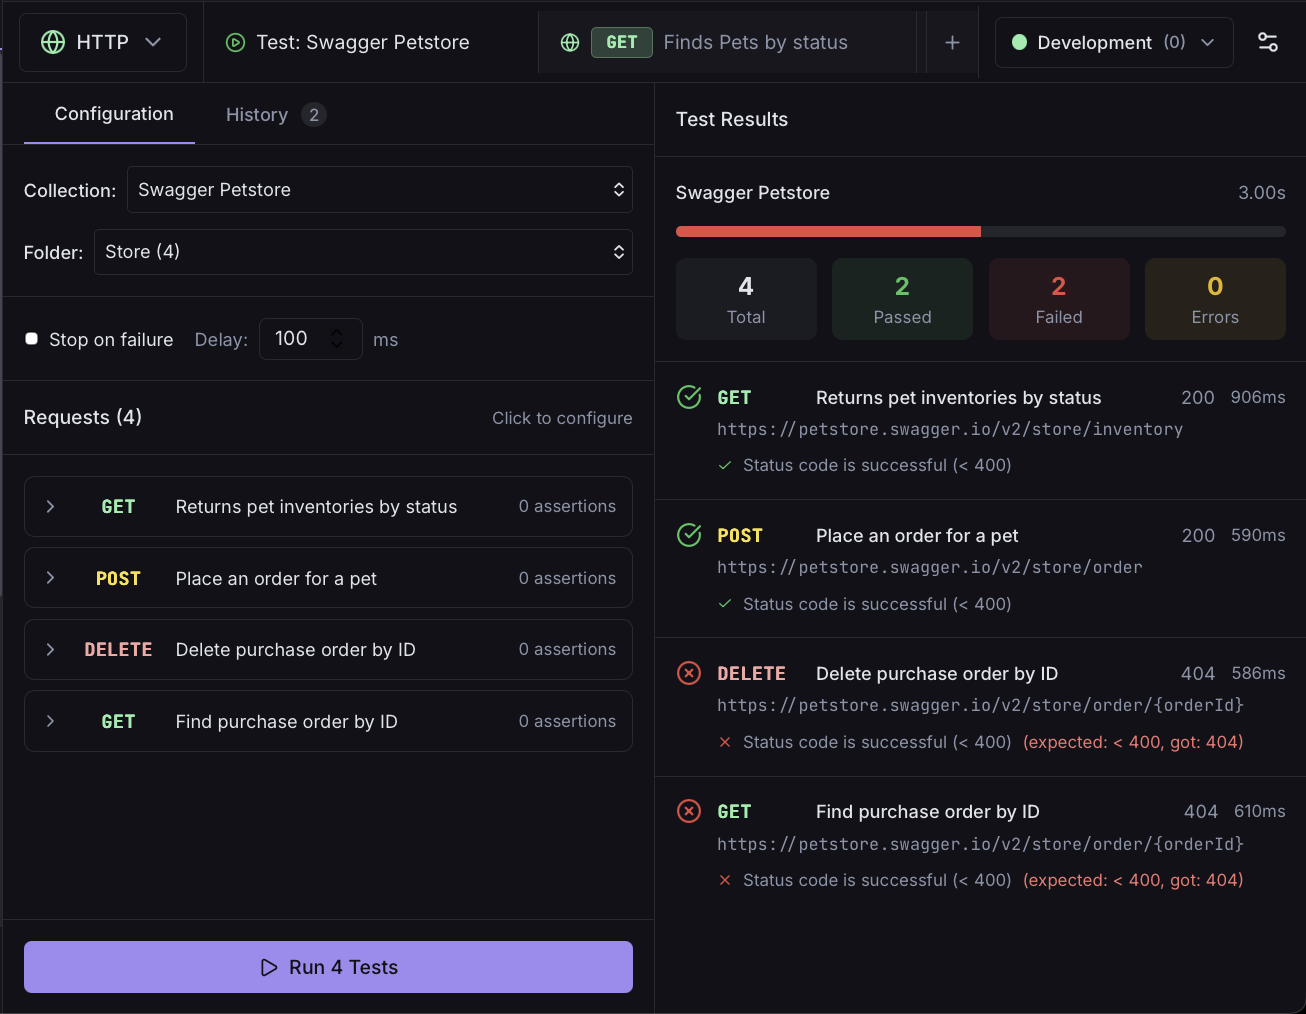Open the Development environment dropdown
Viewport: 1306px width, 1014px height.
pos(1113,42)
